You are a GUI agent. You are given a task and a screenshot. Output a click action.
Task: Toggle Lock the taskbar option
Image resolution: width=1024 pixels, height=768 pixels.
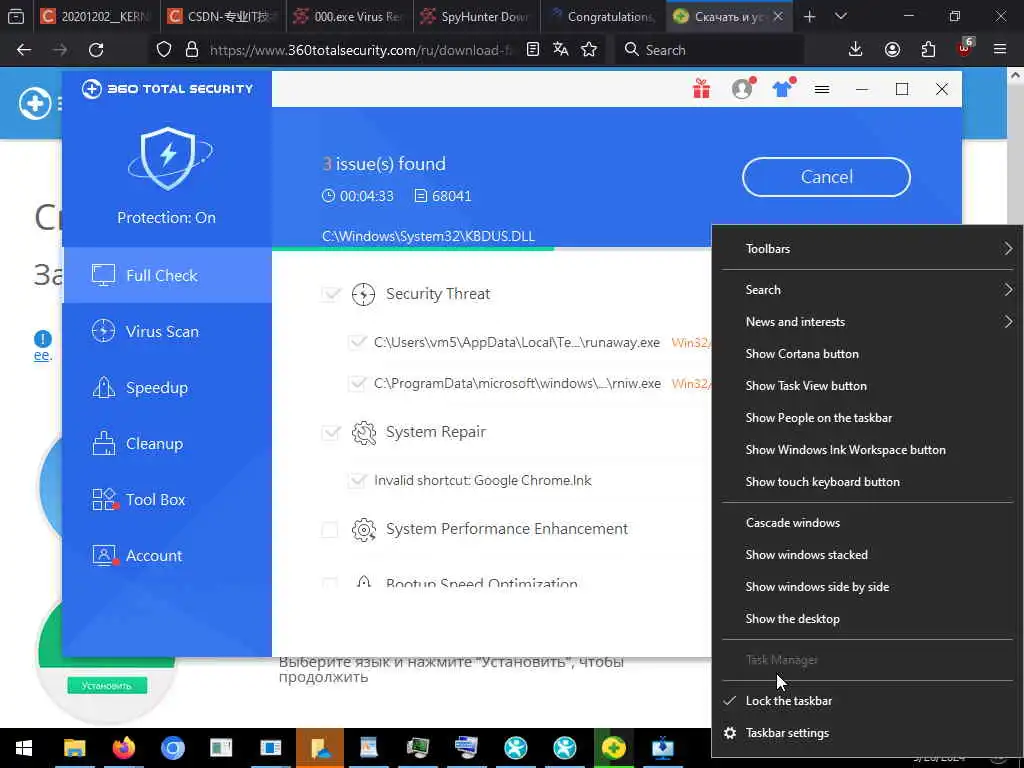[867, 701]
